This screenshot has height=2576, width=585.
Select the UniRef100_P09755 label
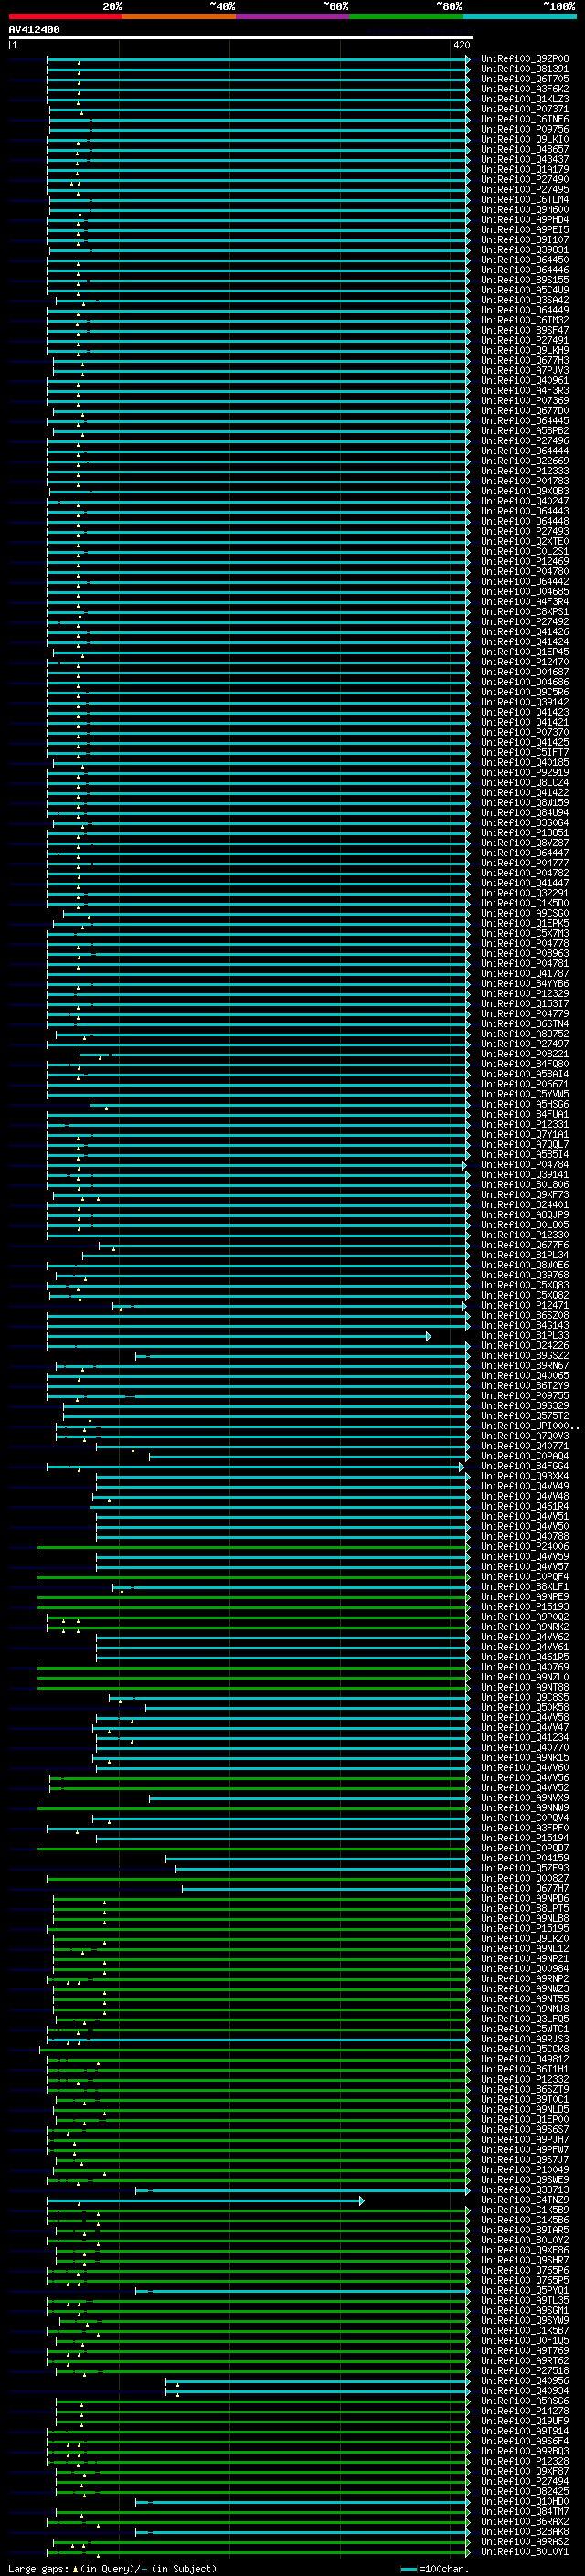[x=524, y=1395]
